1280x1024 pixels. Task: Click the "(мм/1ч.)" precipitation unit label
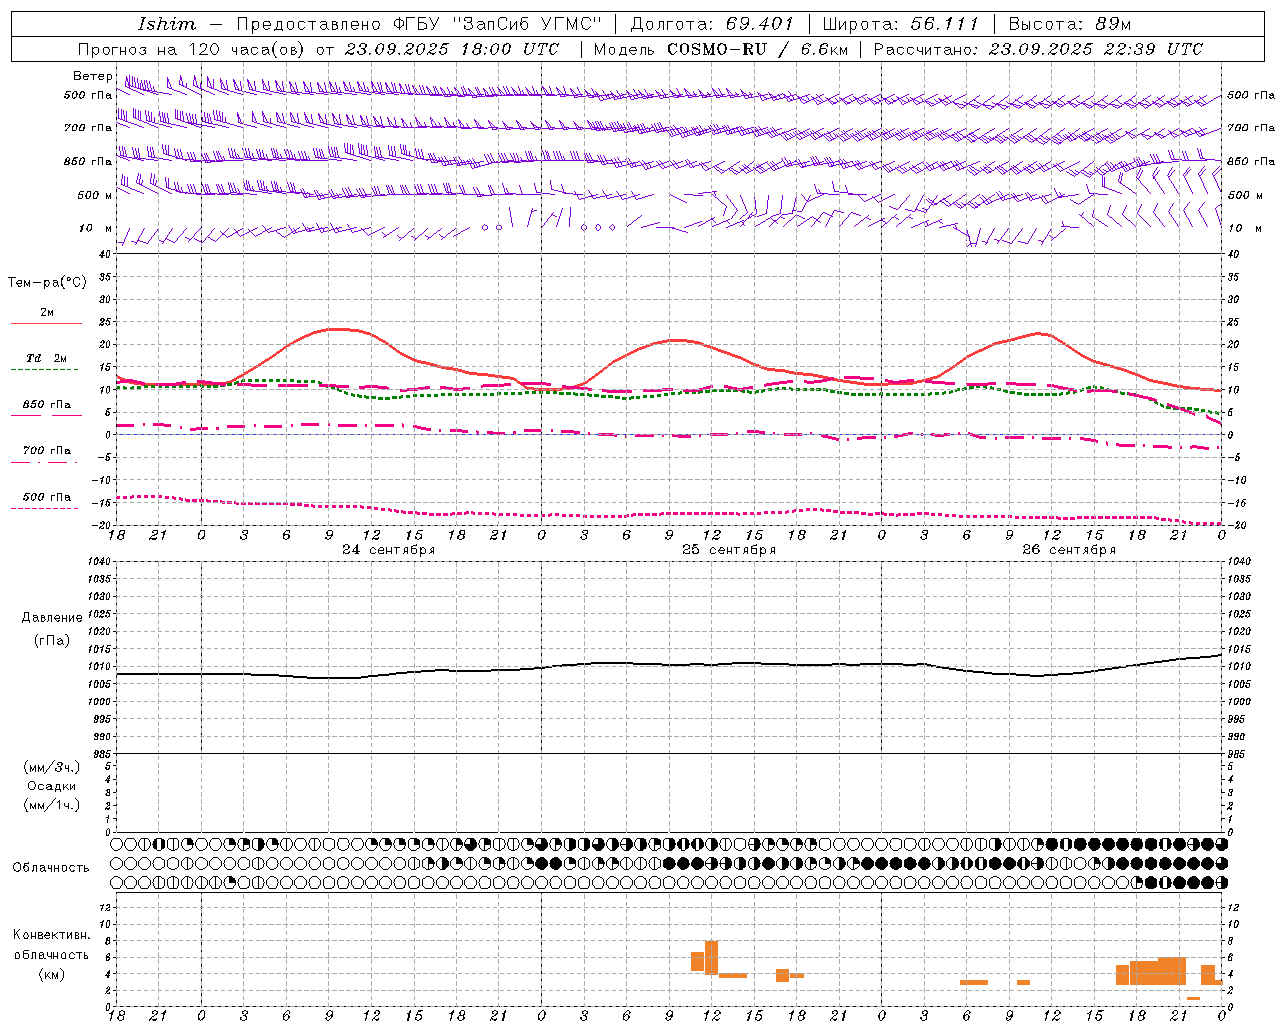(52, 805)
